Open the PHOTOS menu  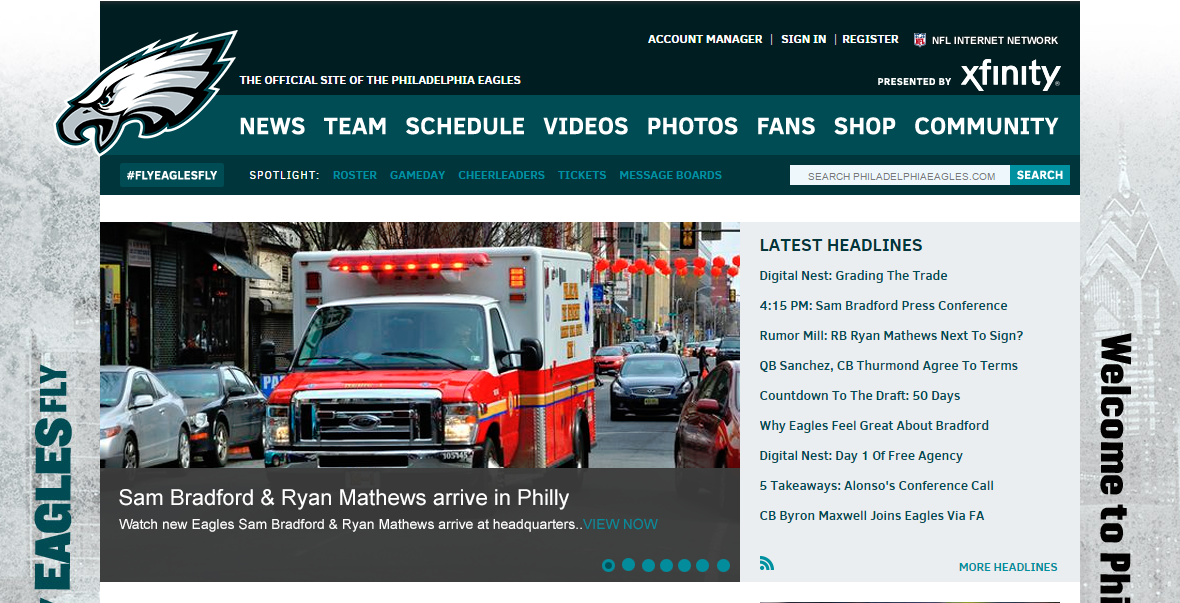(692, 126)
